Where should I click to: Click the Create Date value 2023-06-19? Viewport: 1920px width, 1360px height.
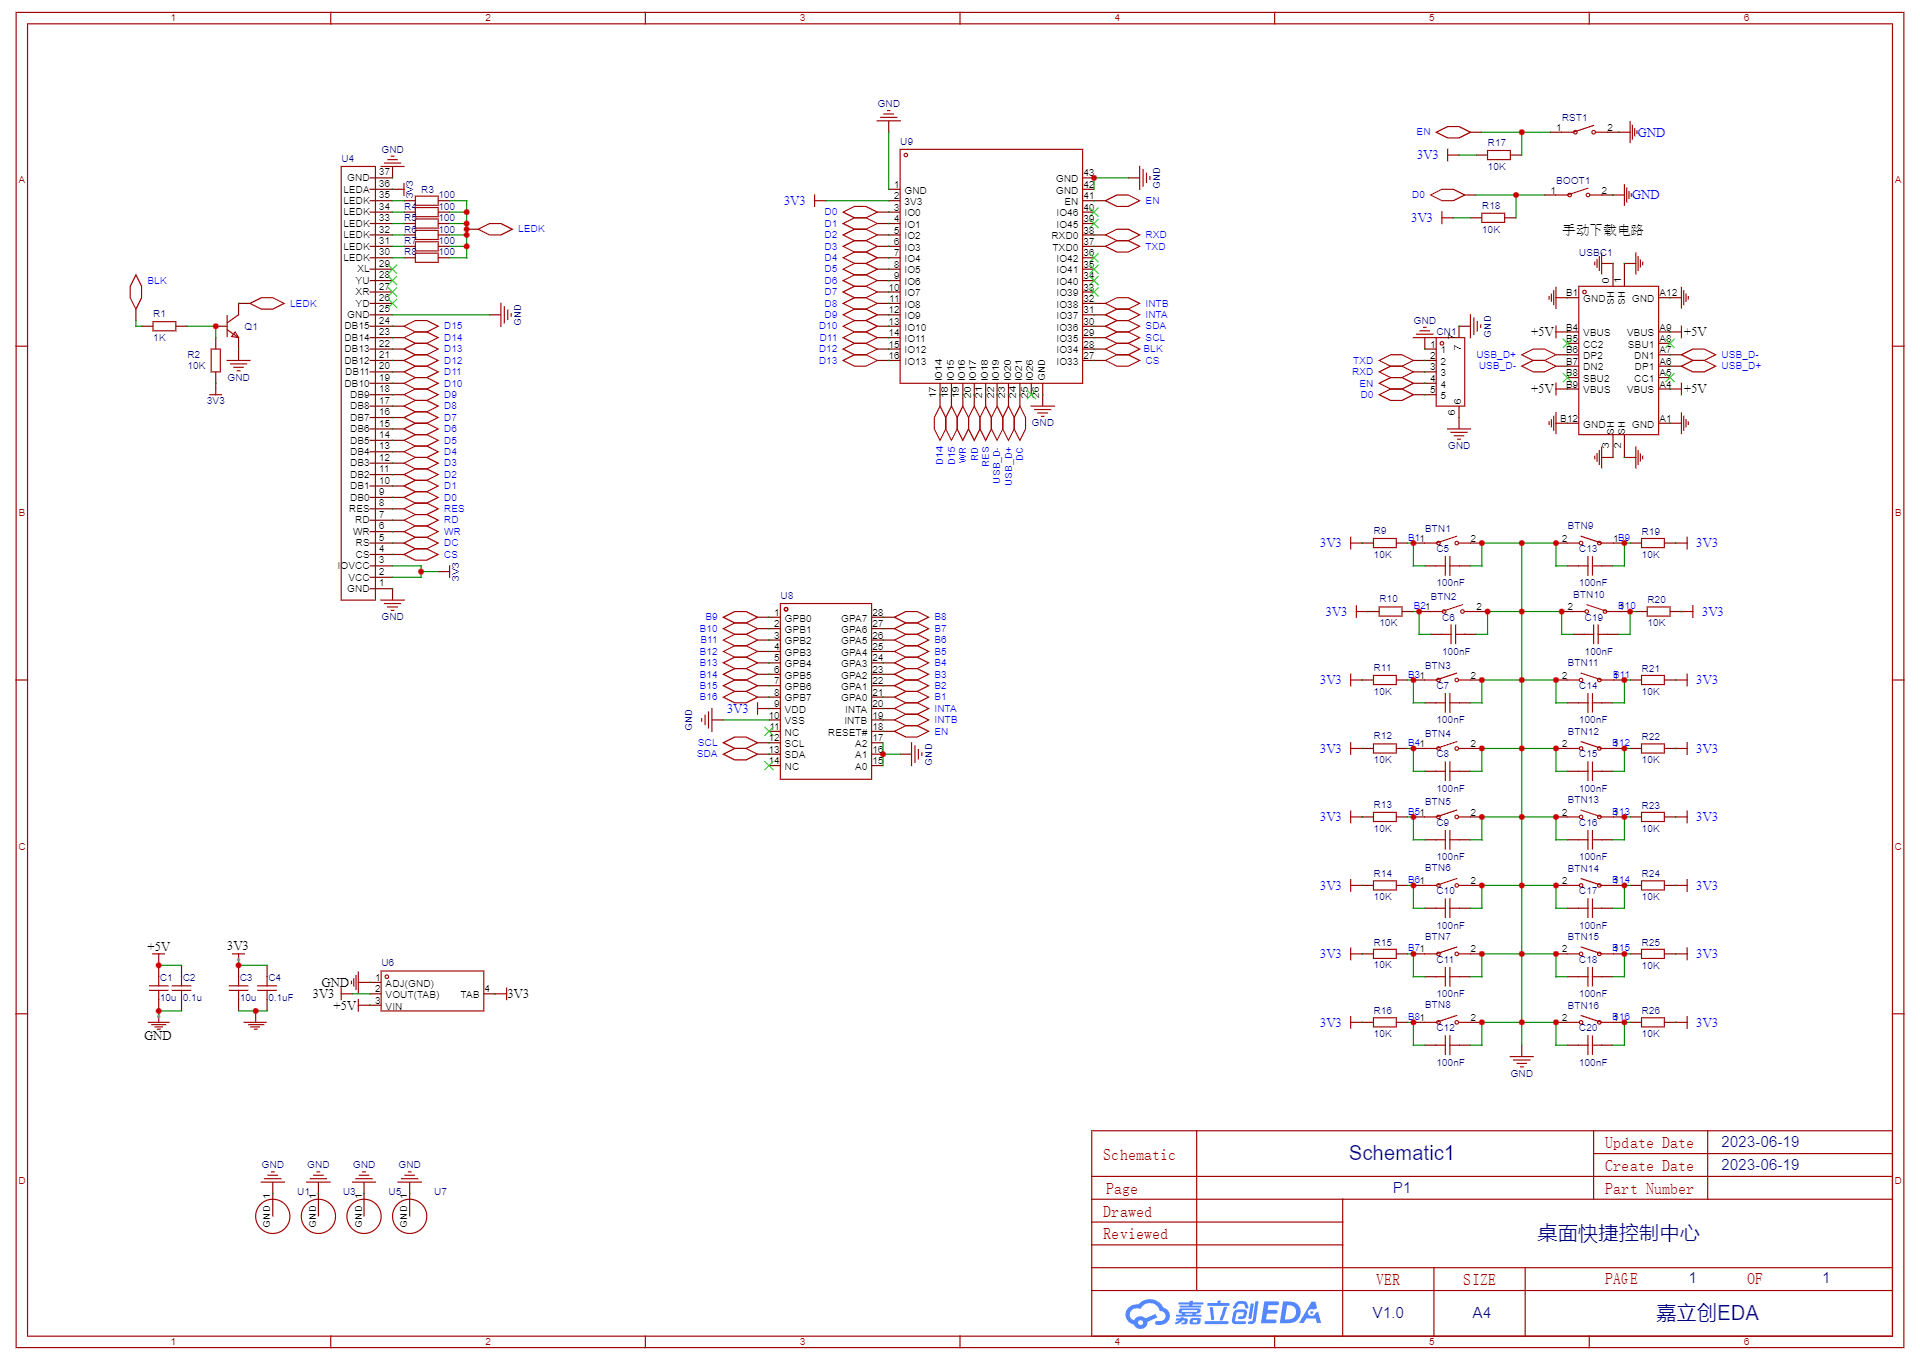tap(1760, 1165)
